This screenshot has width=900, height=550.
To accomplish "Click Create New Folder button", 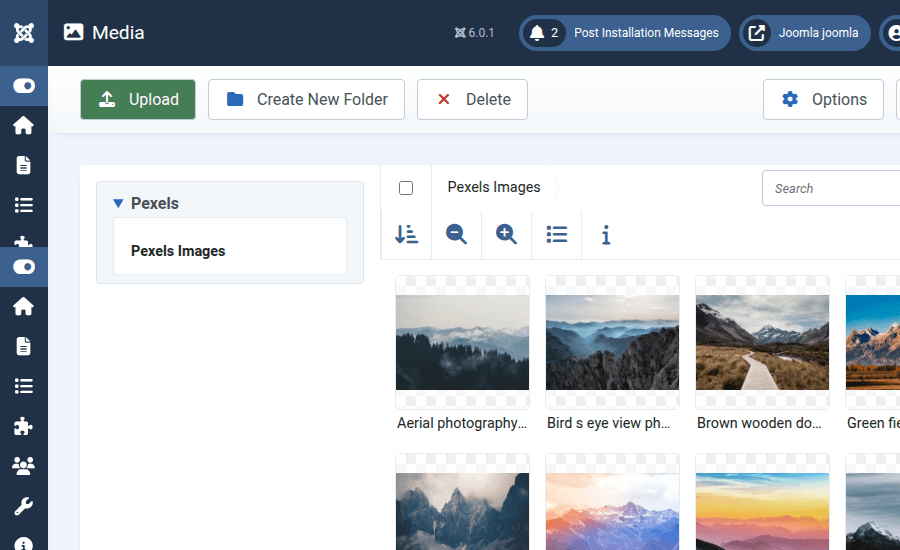I will (x=306, y=100).
